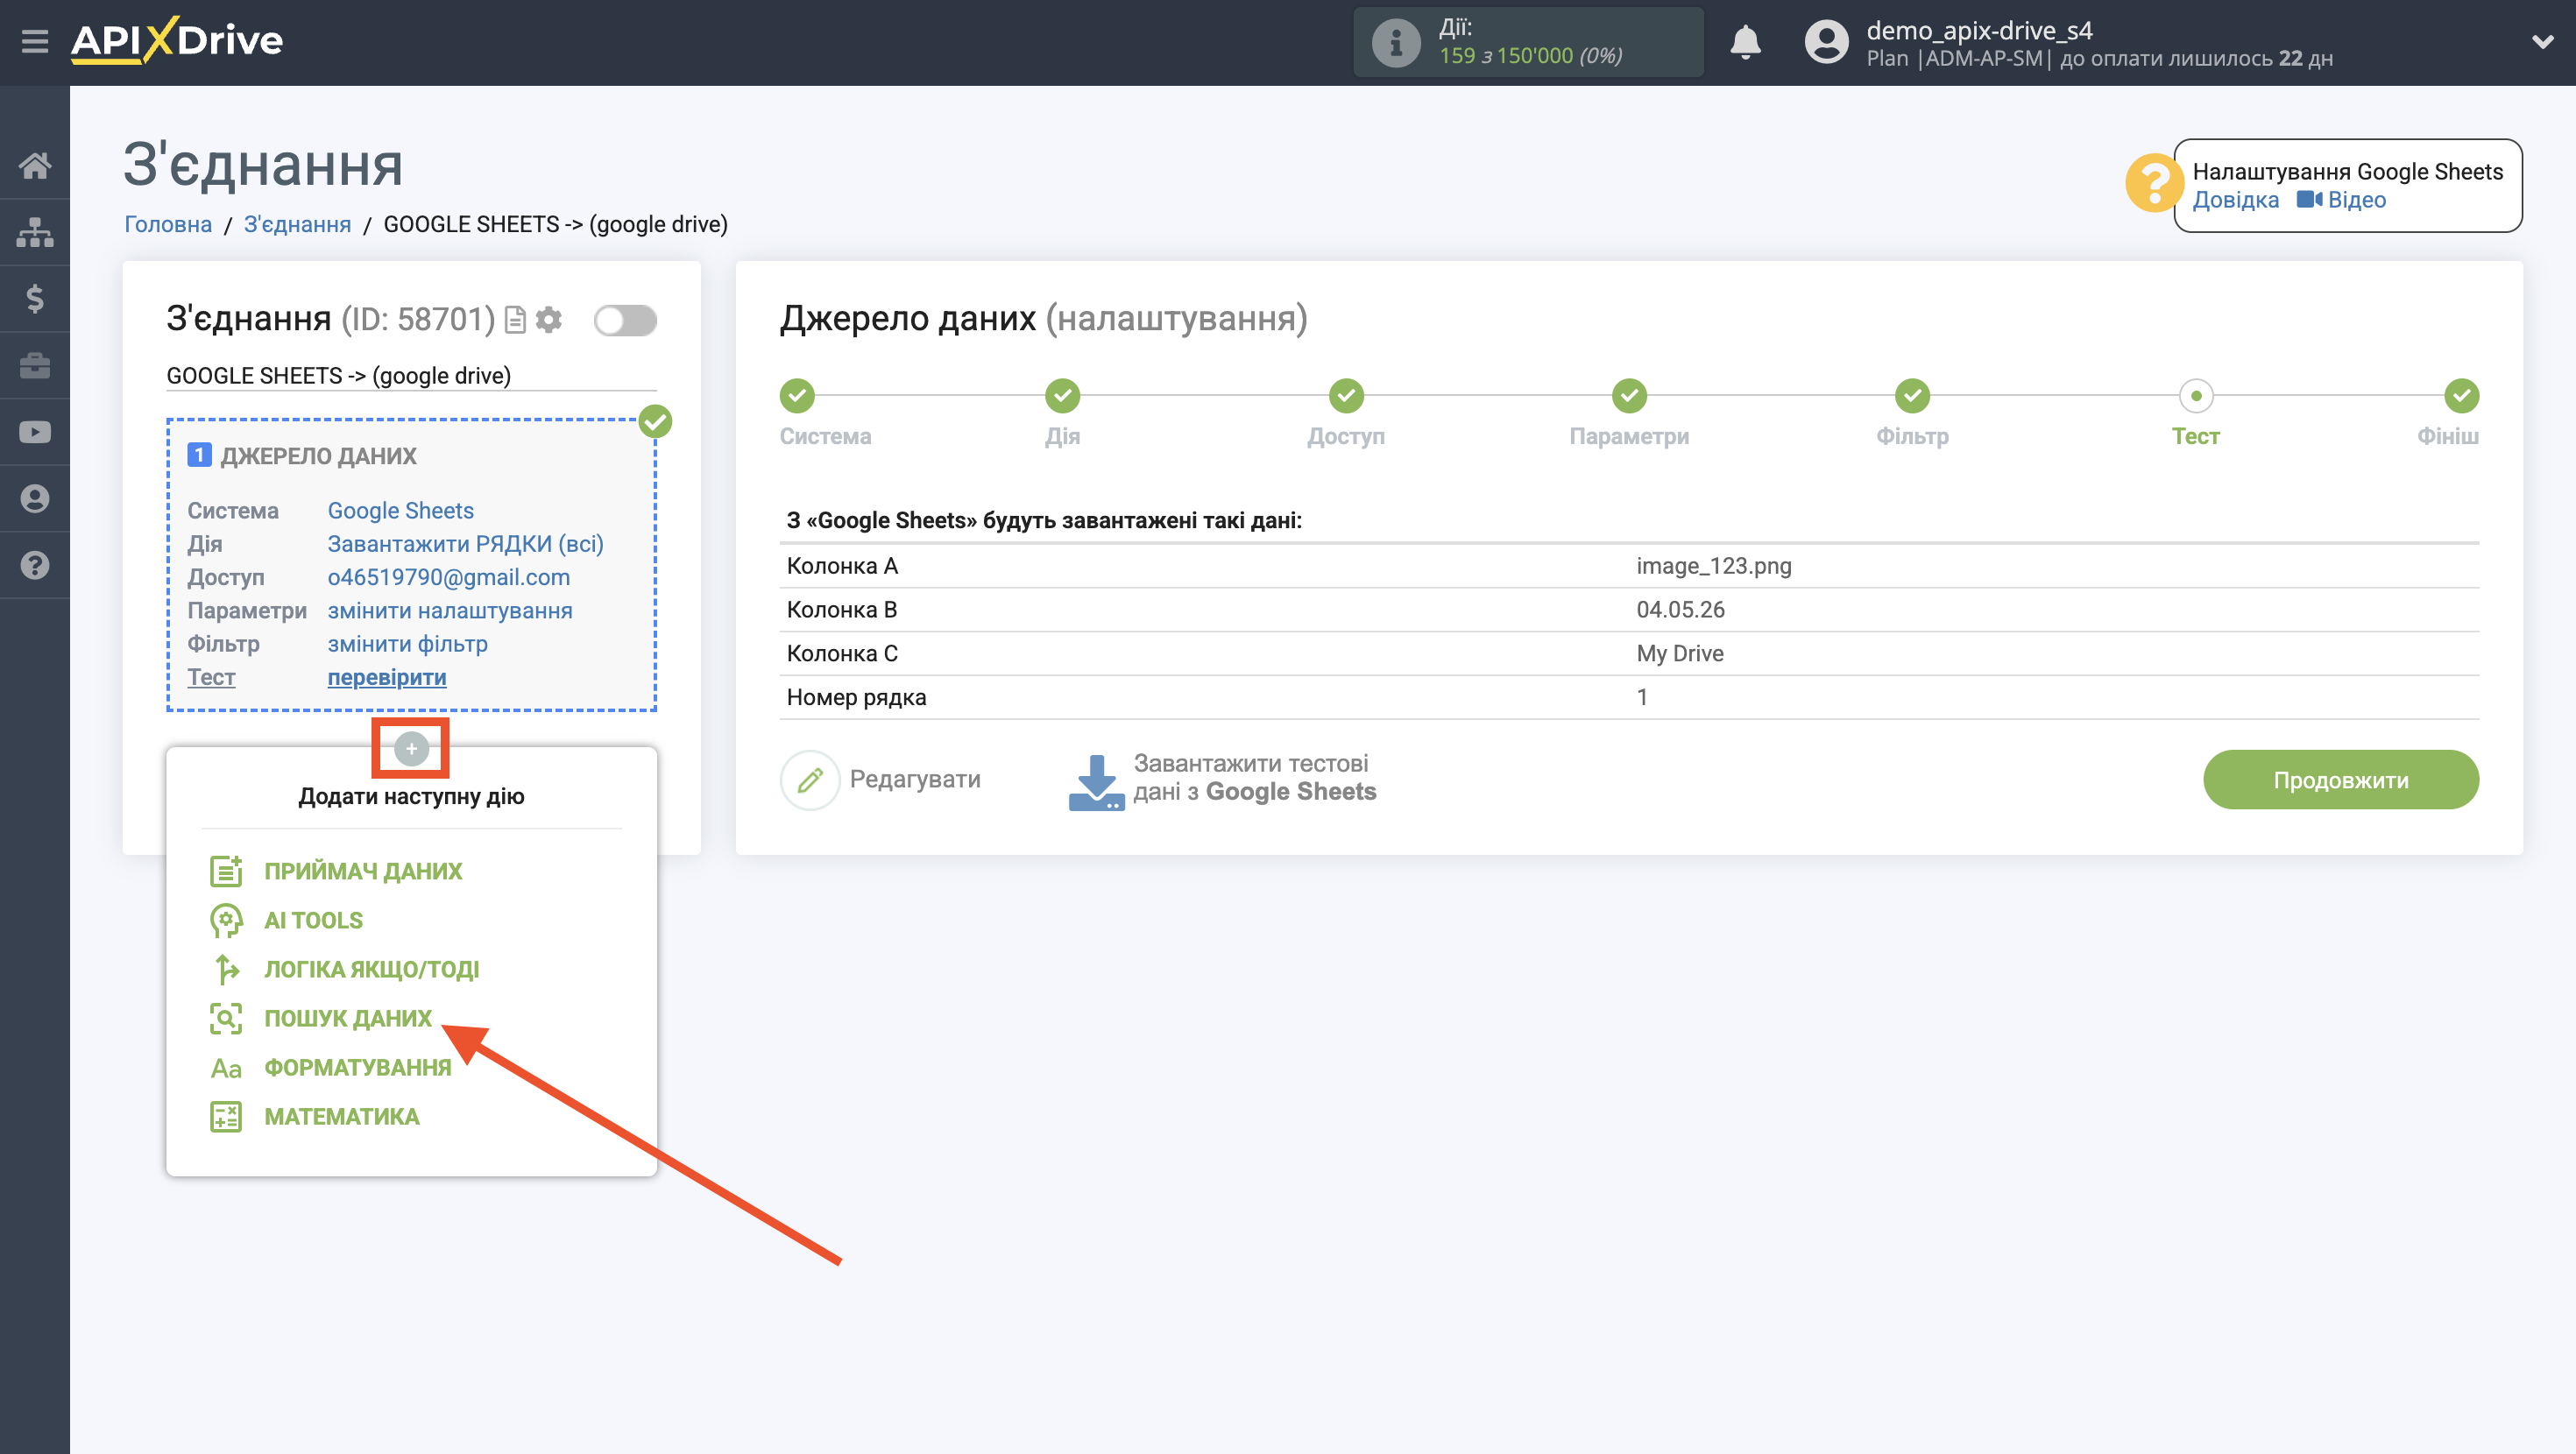Screen dimensions: 2576x1454
Task: Toggle the connection on/off switch
Action: [x=625, y=321]
